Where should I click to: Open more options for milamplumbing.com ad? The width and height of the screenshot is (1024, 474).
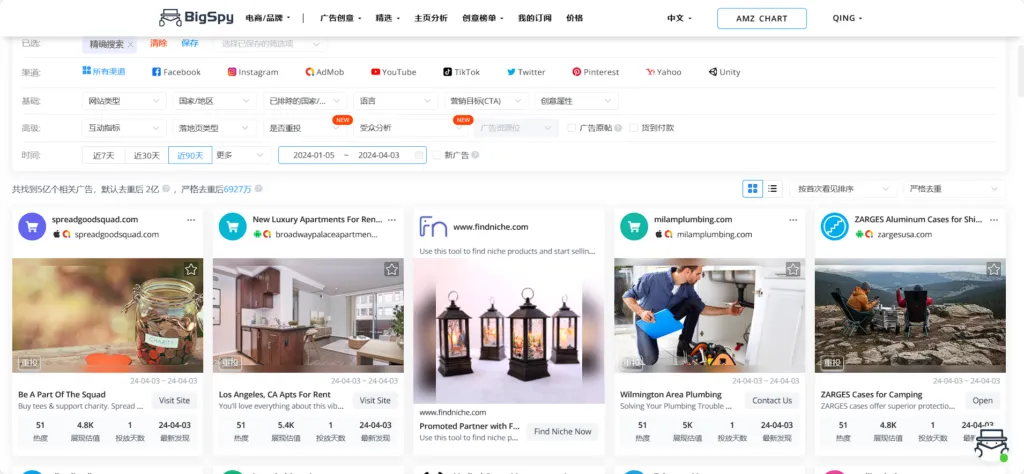[793, 219]
